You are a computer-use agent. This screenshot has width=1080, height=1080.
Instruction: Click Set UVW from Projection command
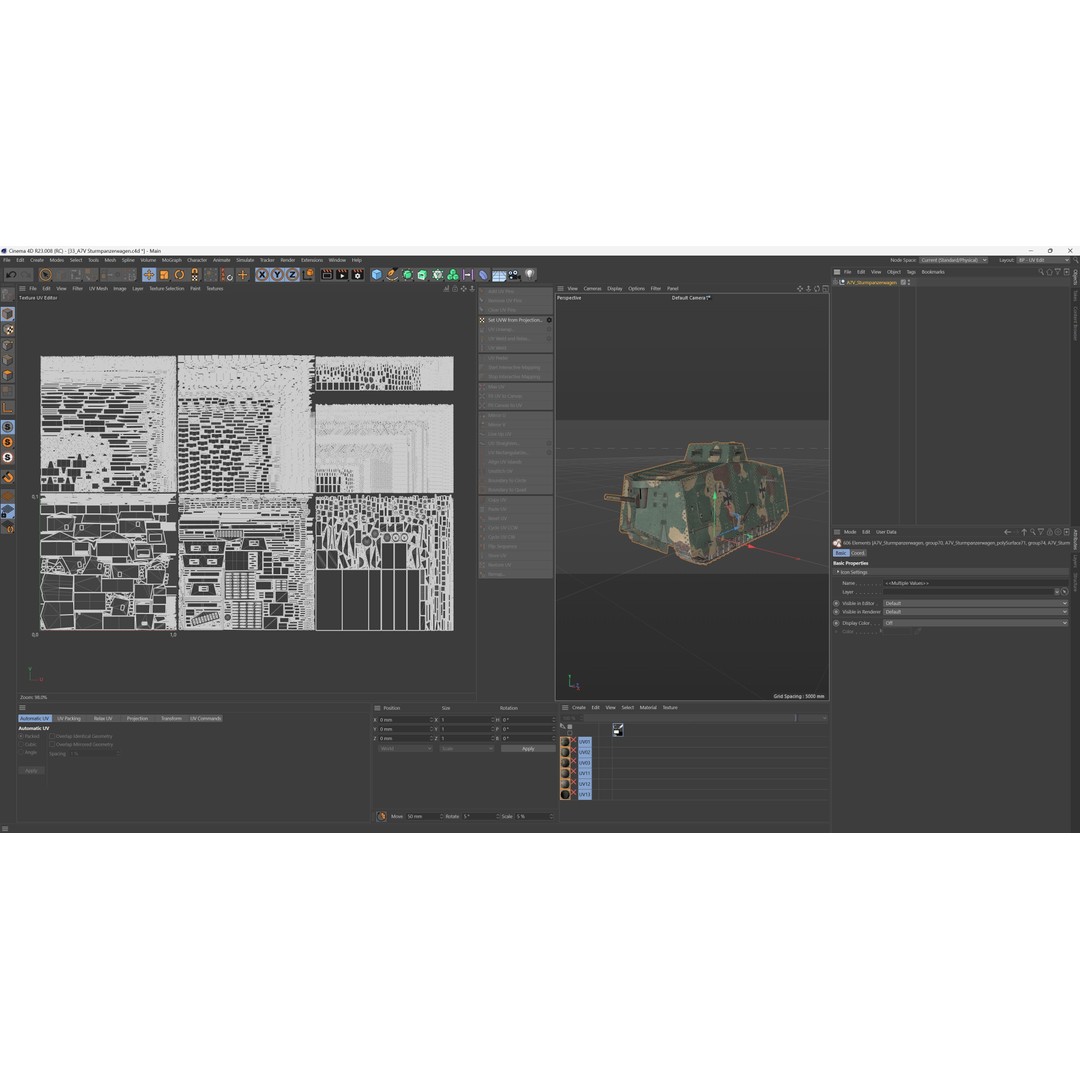(x=515, y=320)
